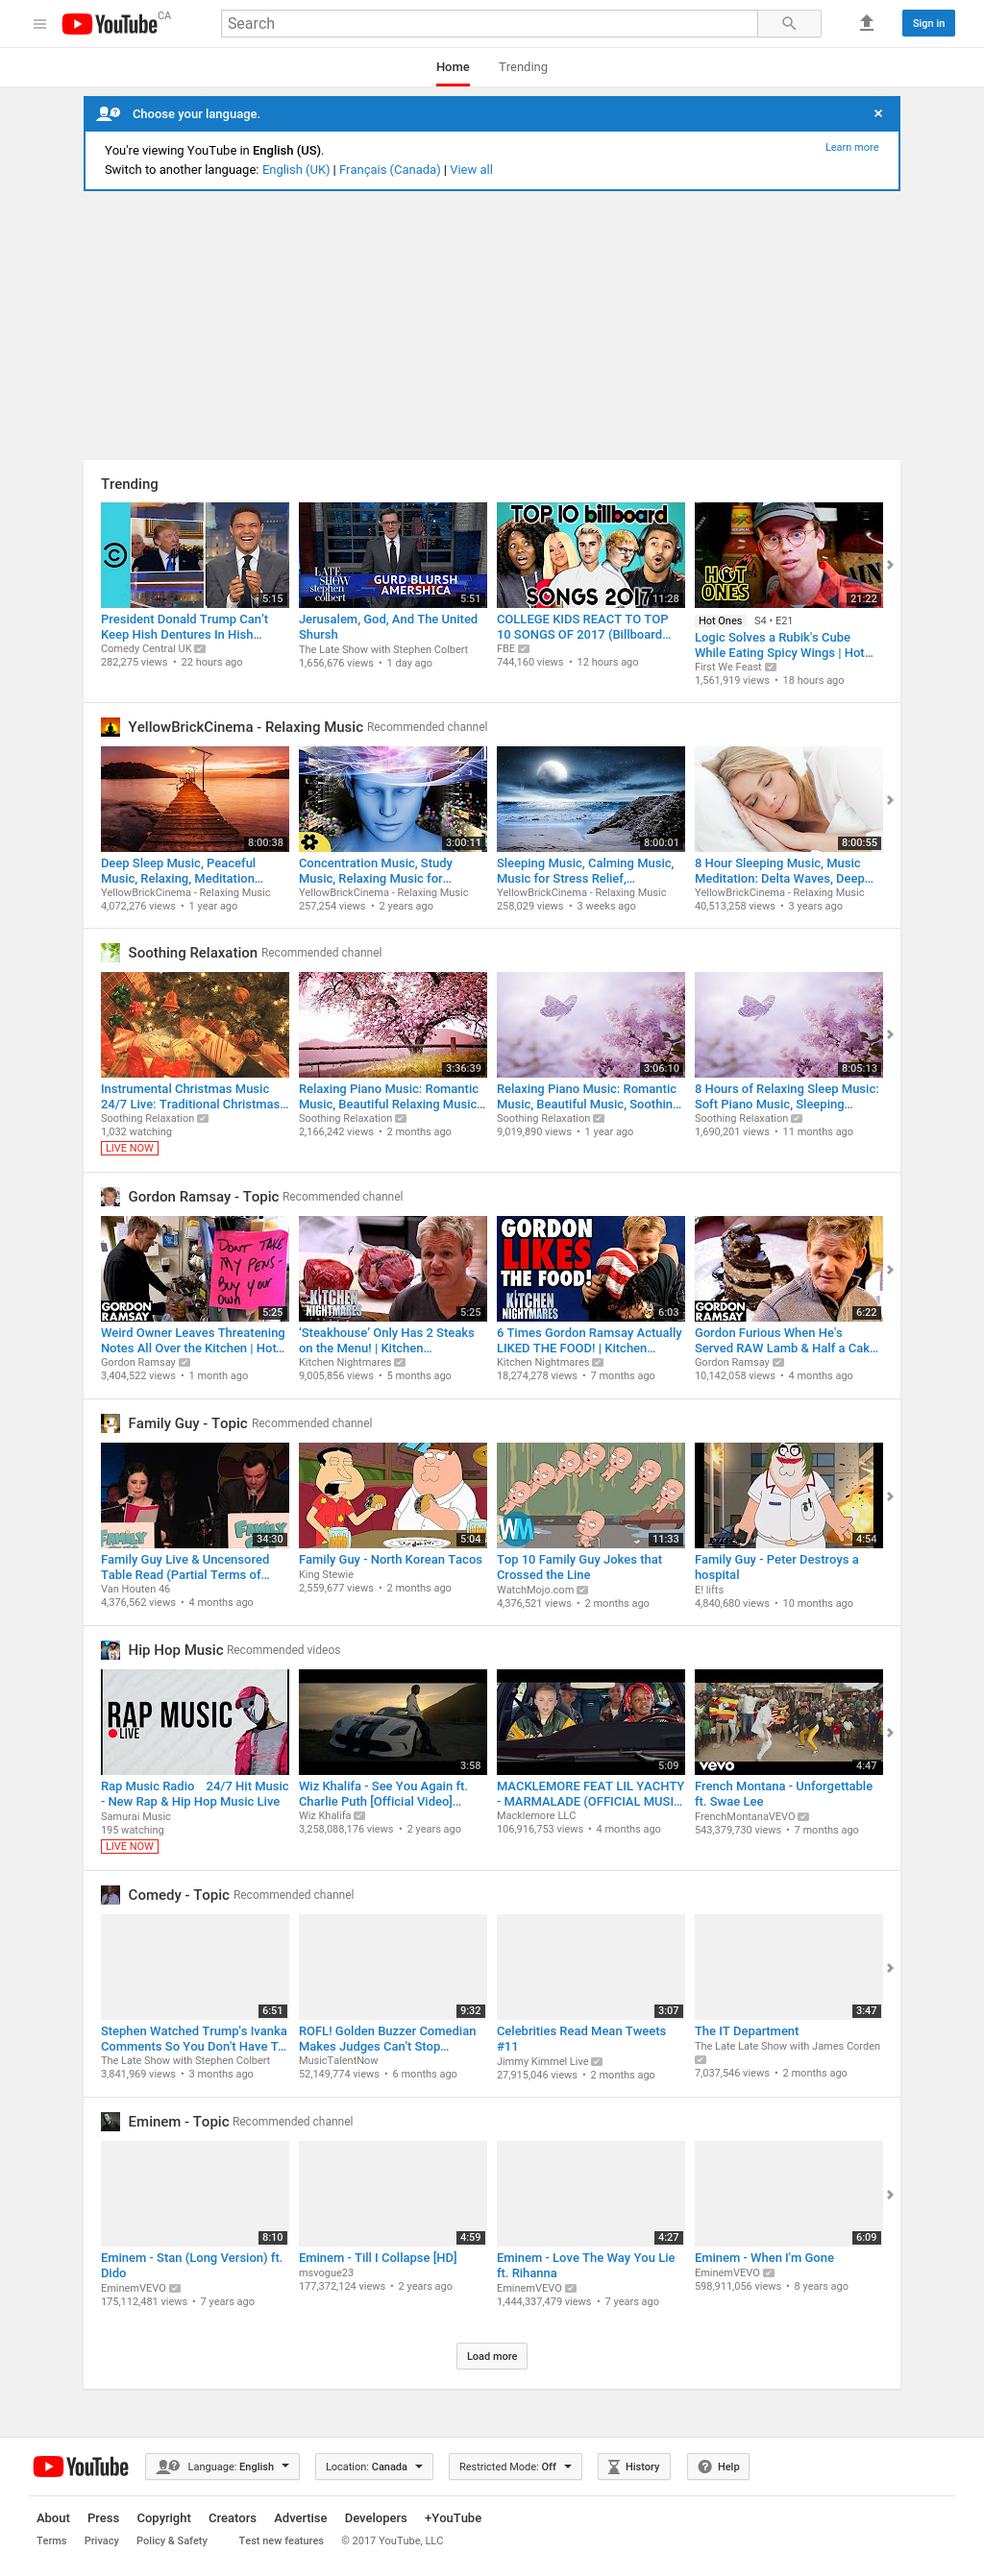Switch language to English (UK)
Viewport: 984px width, 2576px height.
tap(296, 170)
